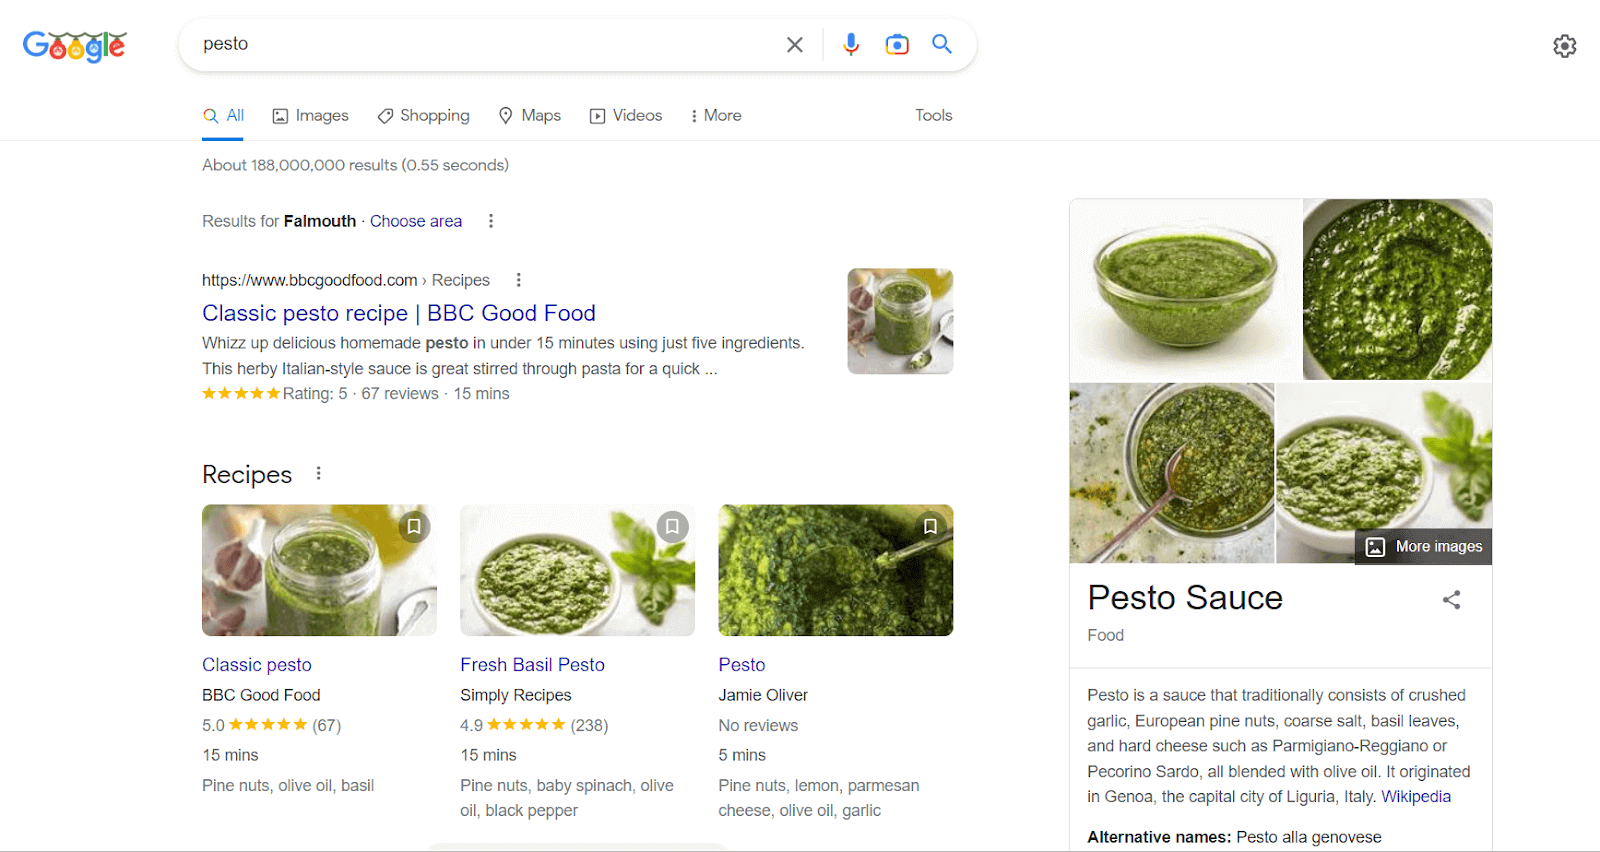Click the 'Rating: 5 · 67 reviews' text

(361, 394)
